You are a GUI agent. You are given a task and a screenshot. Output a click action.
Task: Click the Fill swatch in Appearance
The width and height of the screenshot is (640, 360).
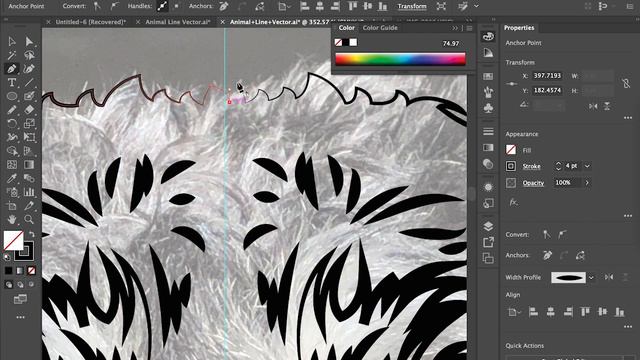pos(511,150)
